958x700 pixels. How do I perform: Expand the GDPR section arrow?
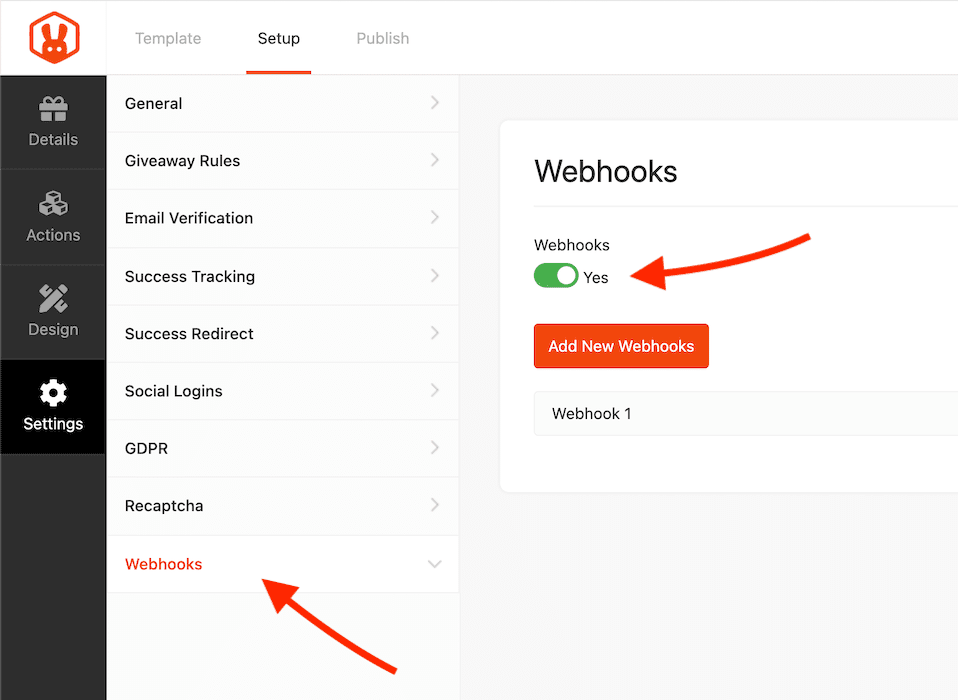[x=434, y=448]
